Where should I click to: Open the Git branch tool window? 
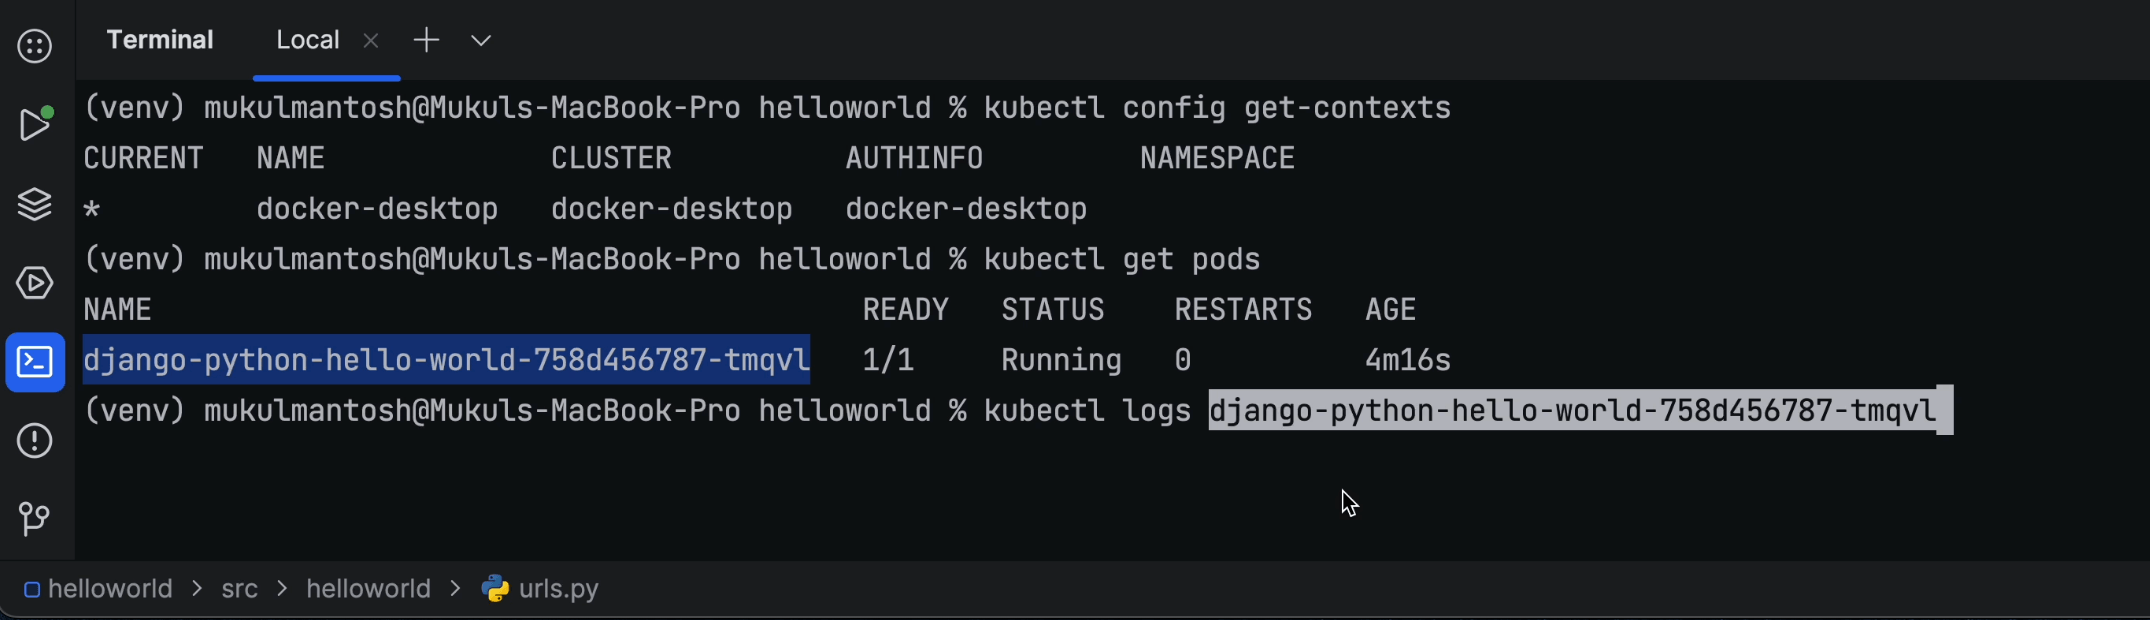[35, 518]
